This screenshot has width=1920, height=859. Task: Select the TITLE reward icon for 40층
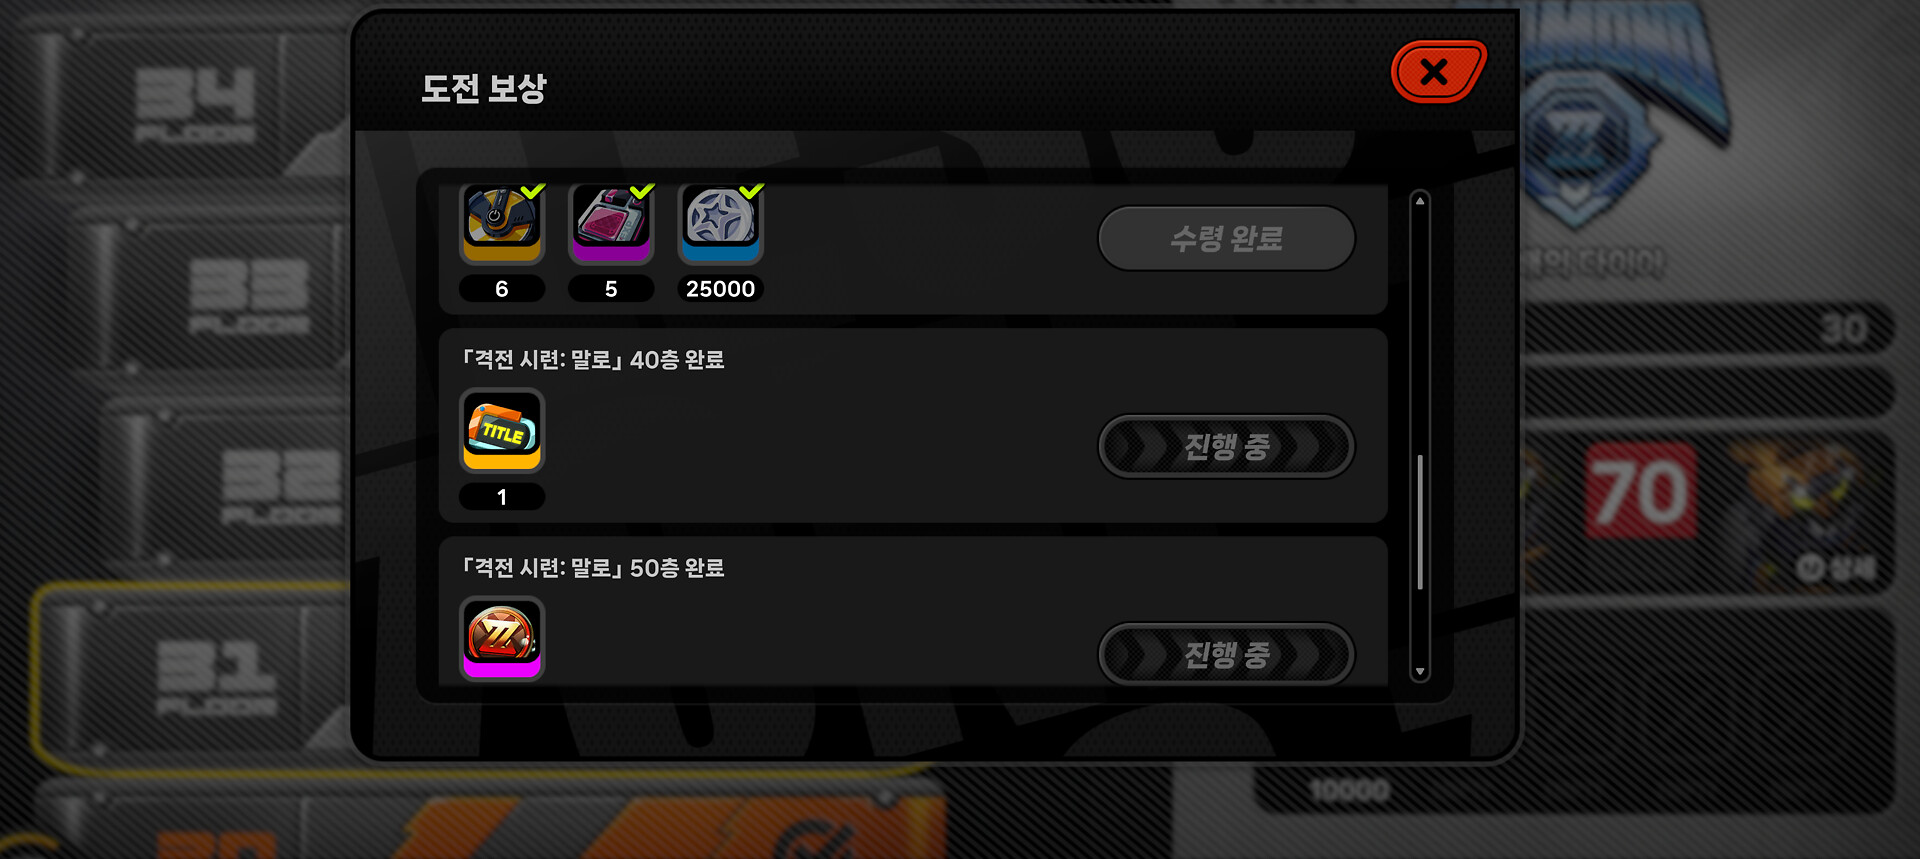point(502,430)
